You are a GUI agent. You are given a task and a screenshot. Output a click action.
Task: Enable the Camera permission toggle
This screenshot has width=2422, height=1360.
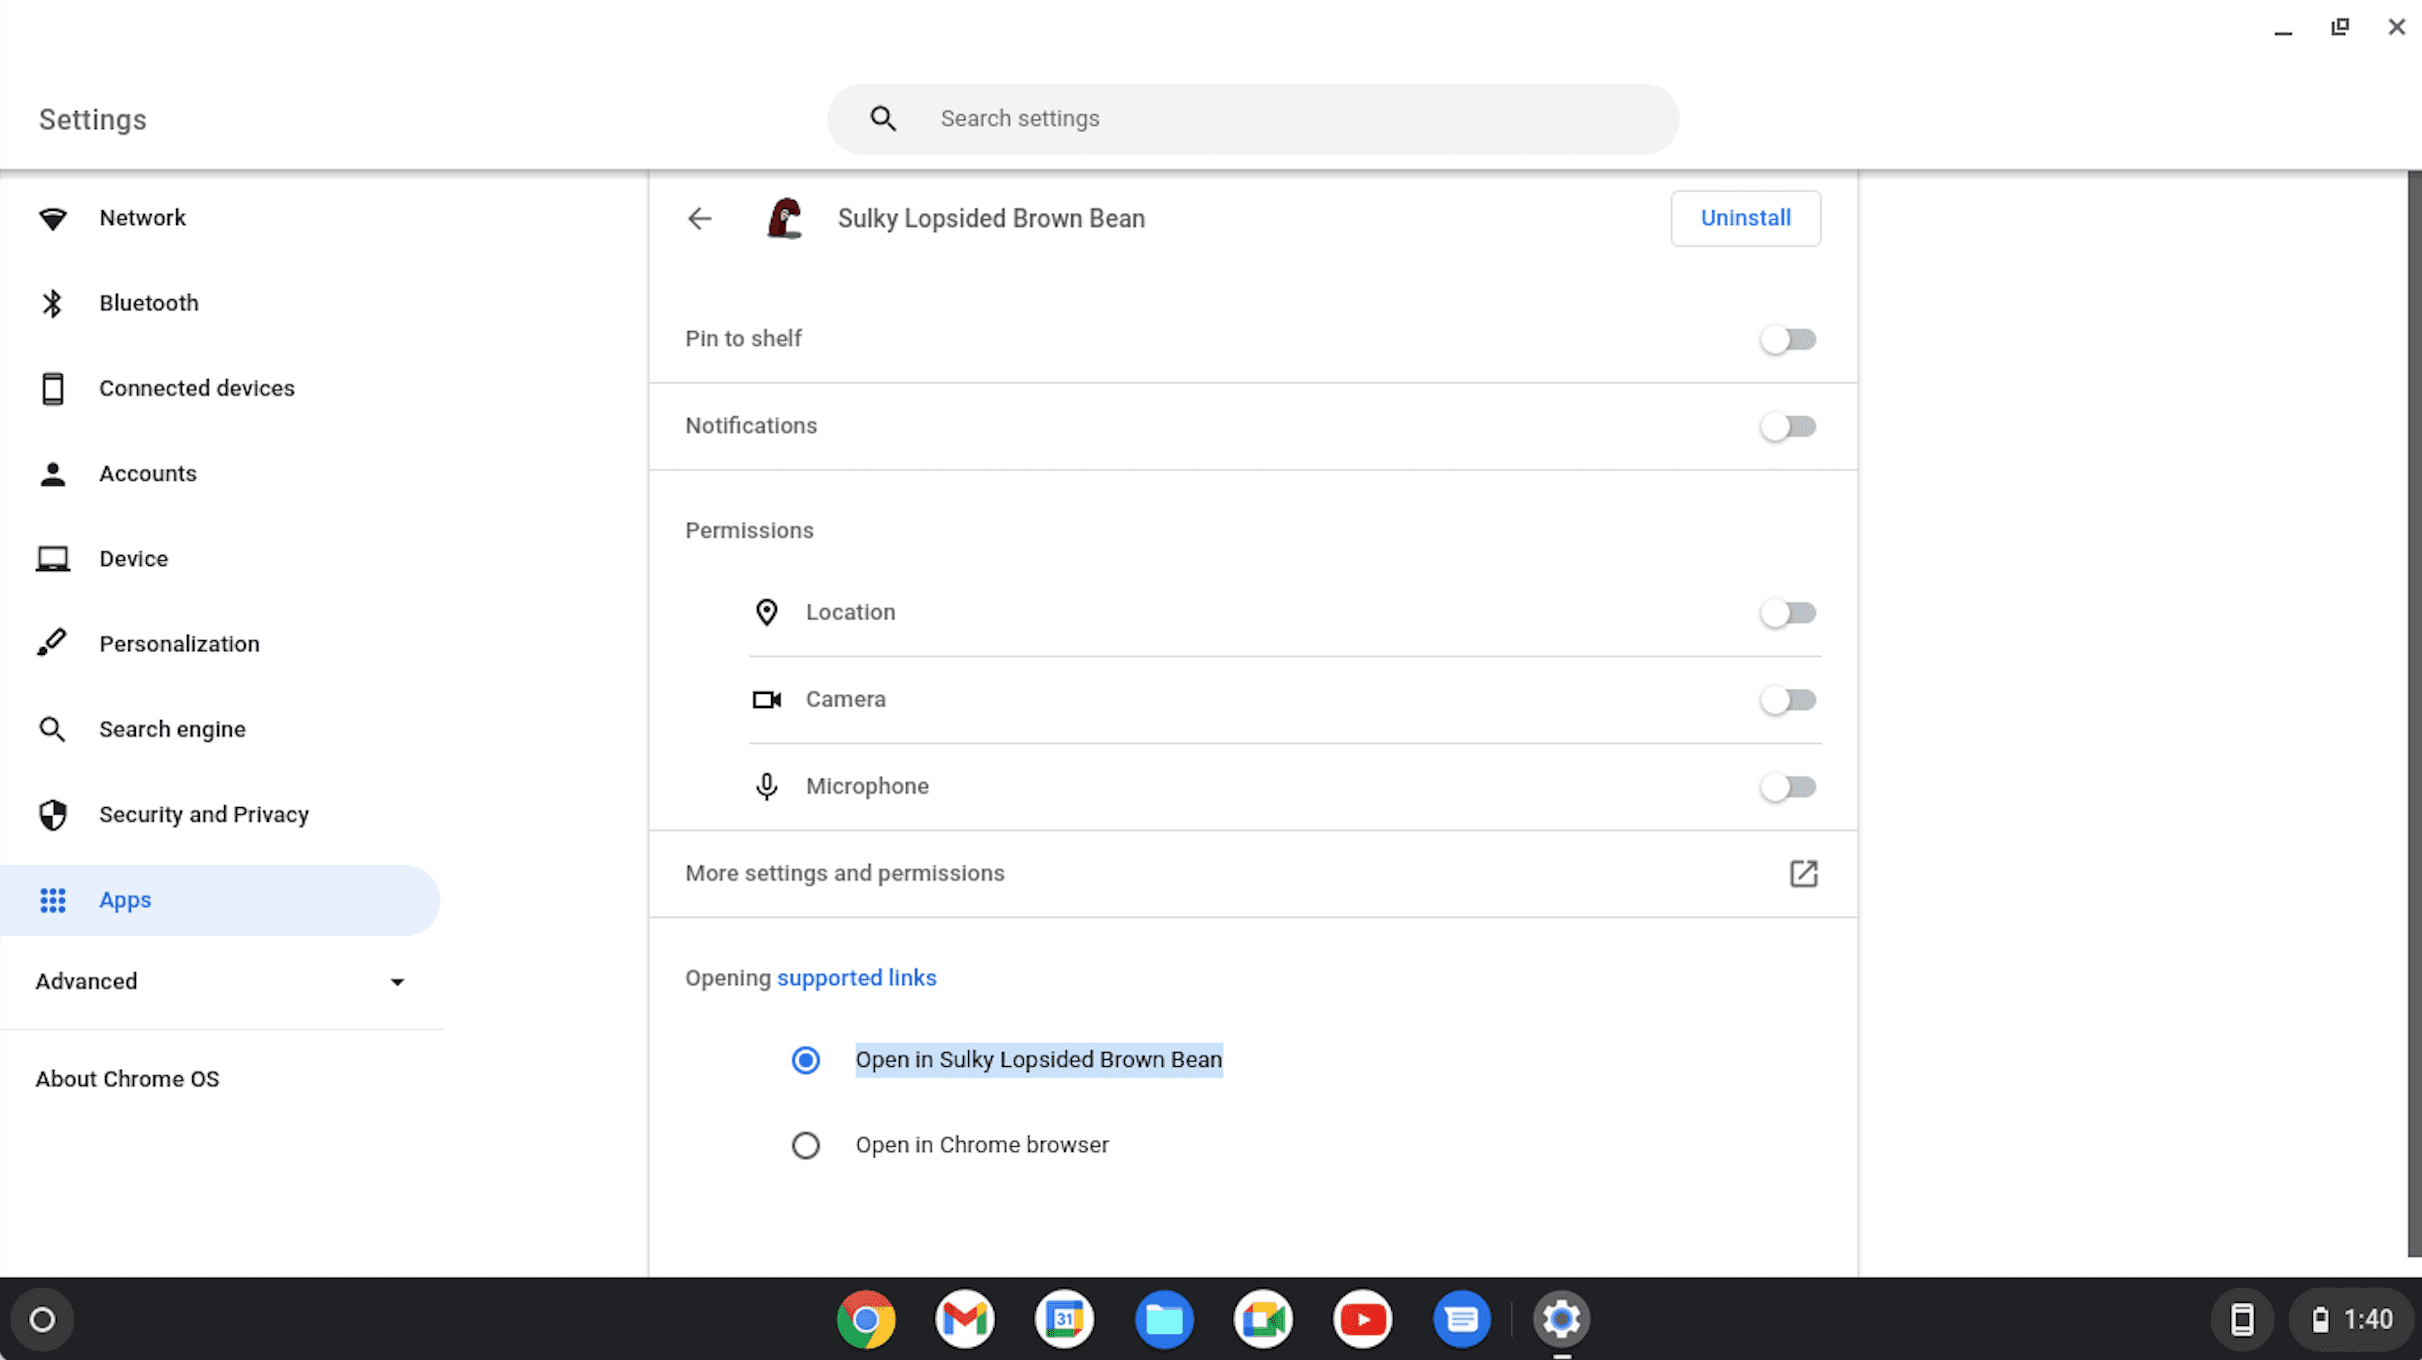click(1788, 698)
